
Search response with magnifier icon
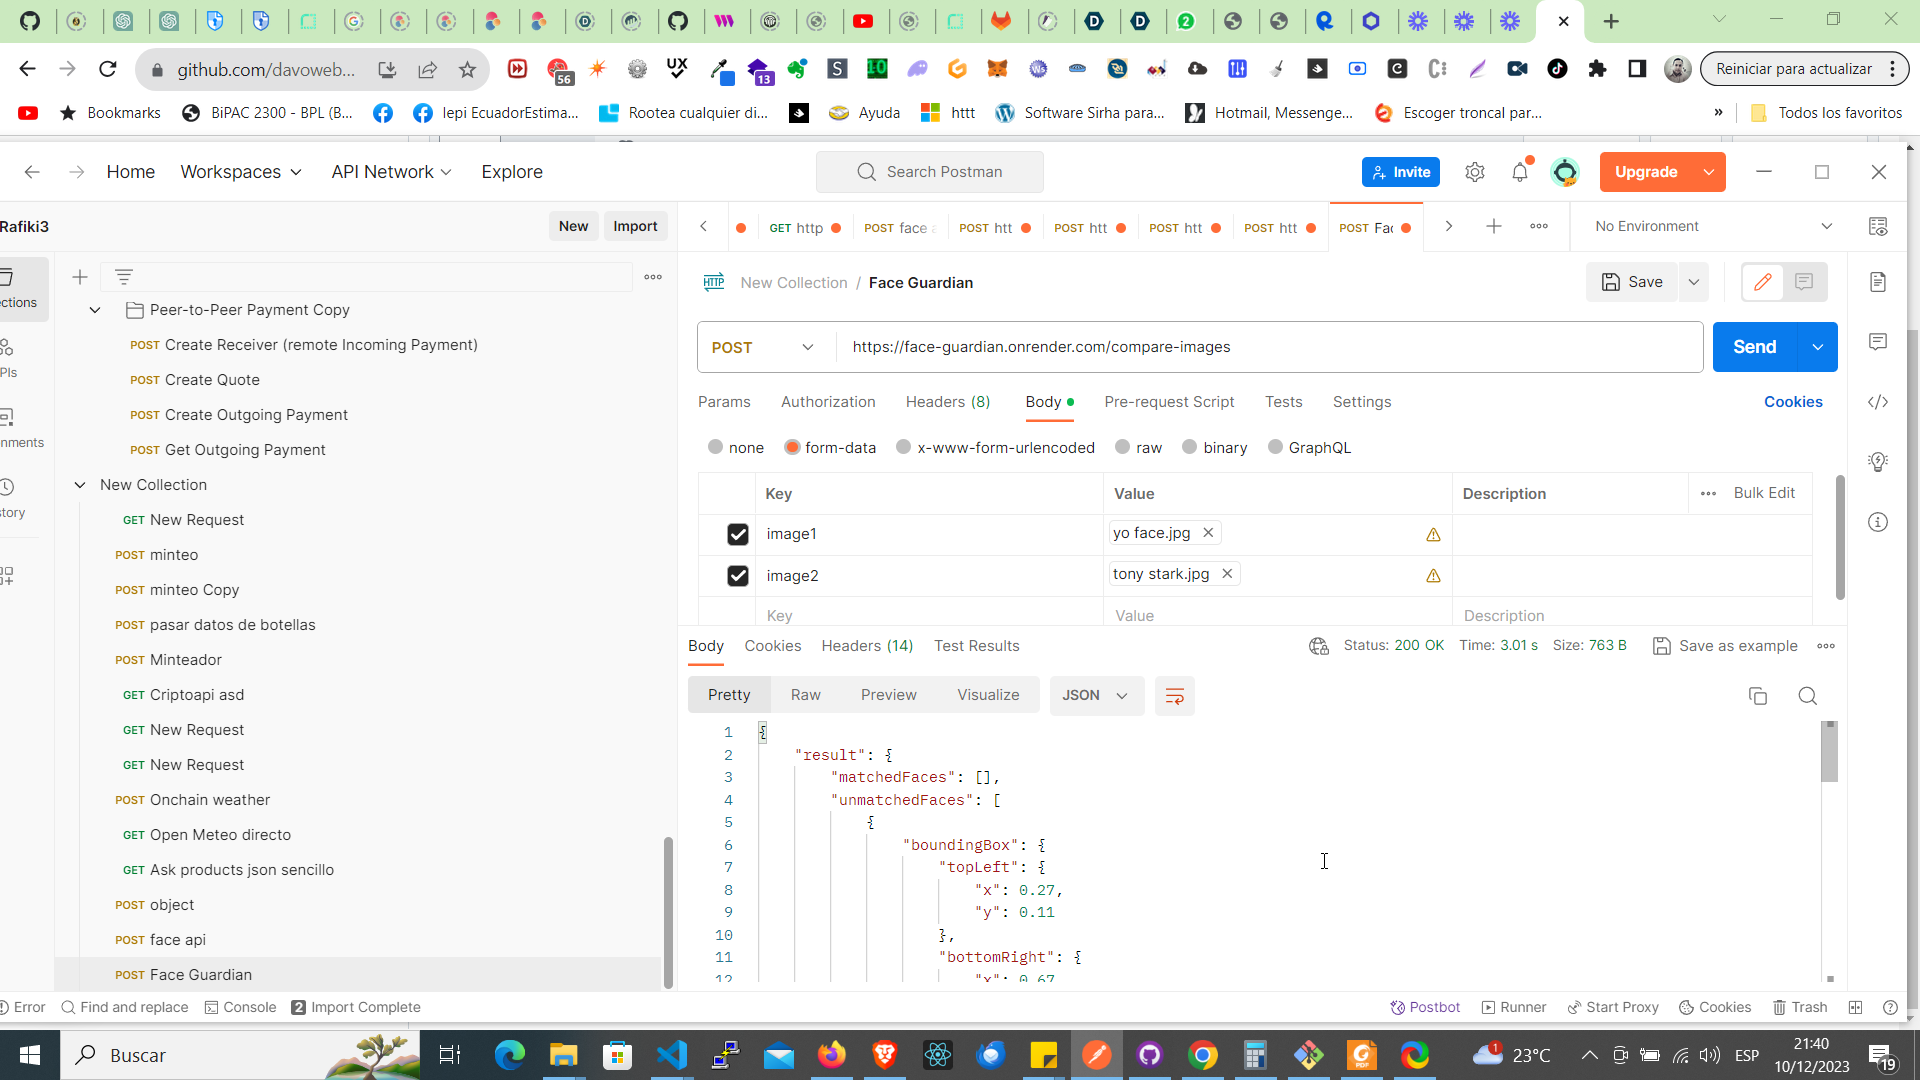pos(1807,696)
